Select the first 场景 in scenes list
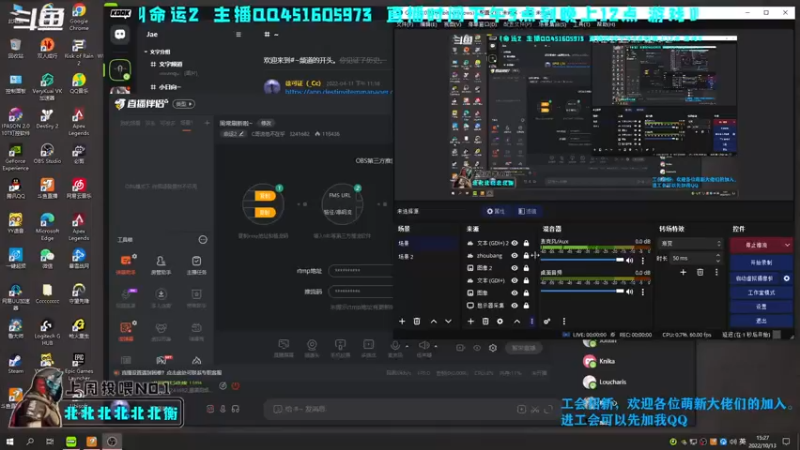Image resolution: width=800 pixels, height=450 pixels. [x=427, y=243]
